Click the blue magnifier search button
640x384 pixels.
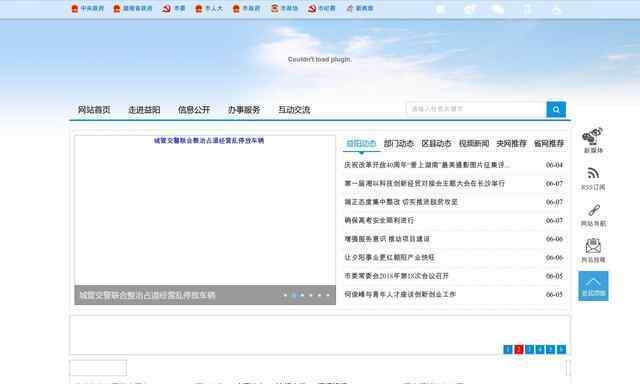click(556, 109)
